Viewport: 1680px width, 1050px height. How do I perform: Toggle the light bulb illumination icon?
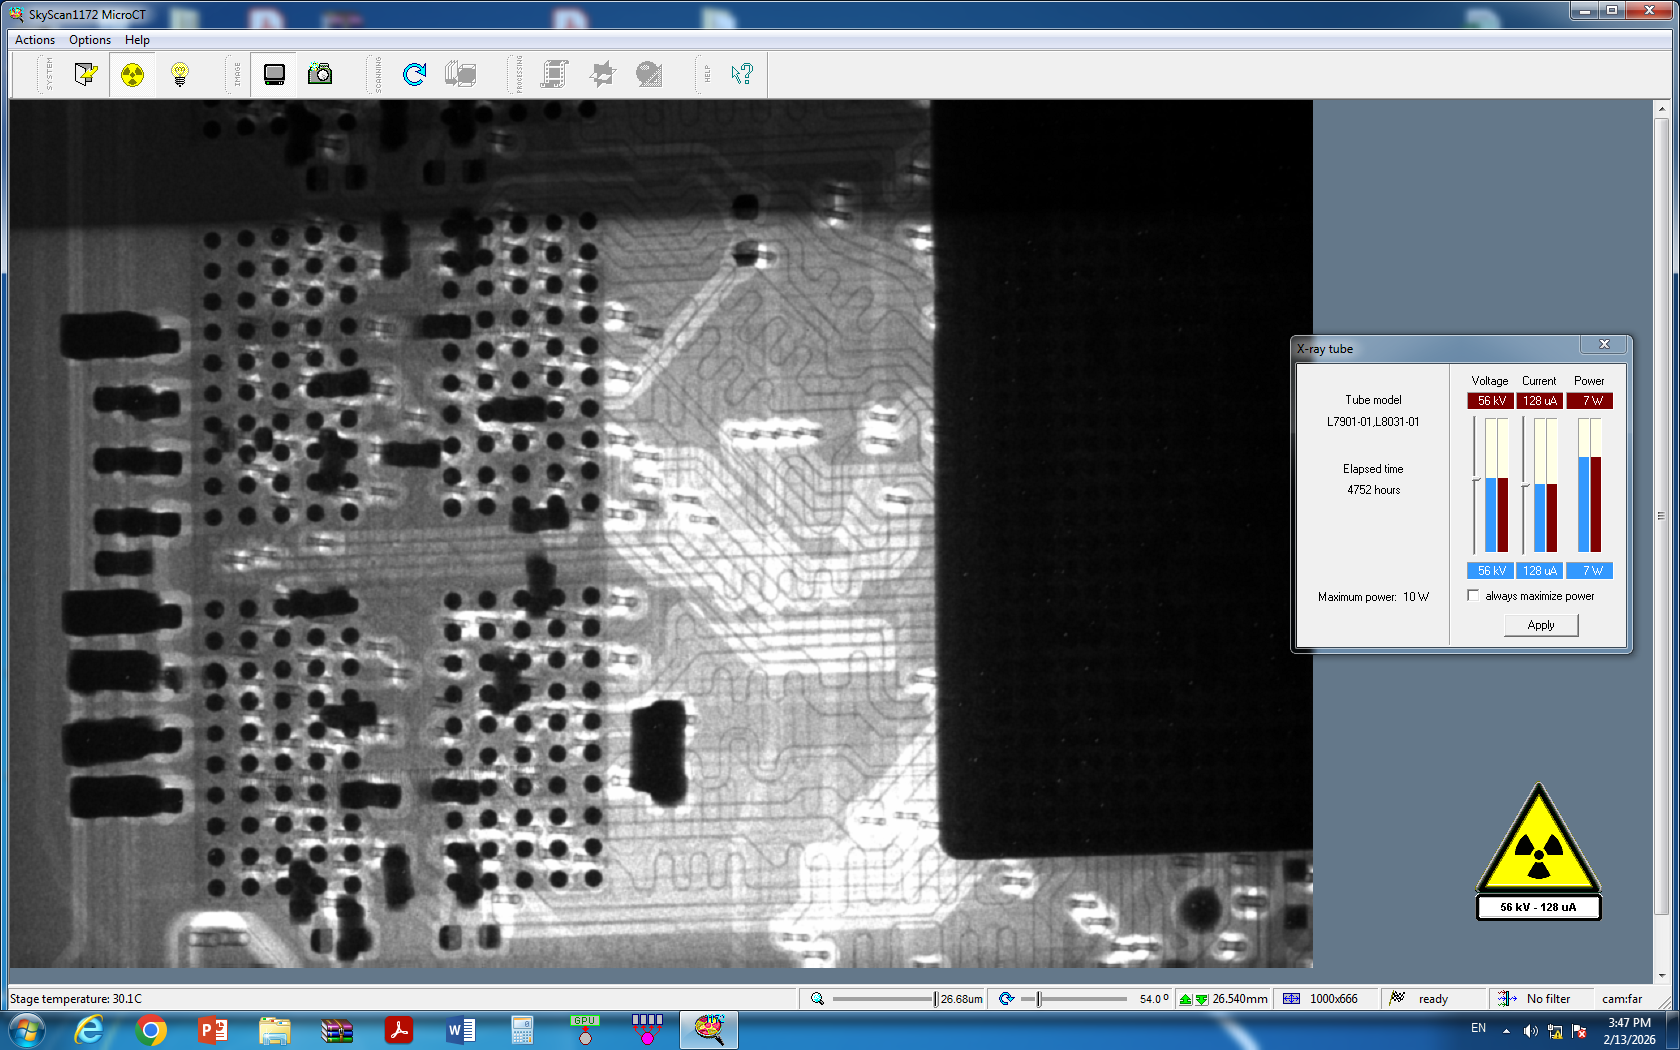point(180,74)
